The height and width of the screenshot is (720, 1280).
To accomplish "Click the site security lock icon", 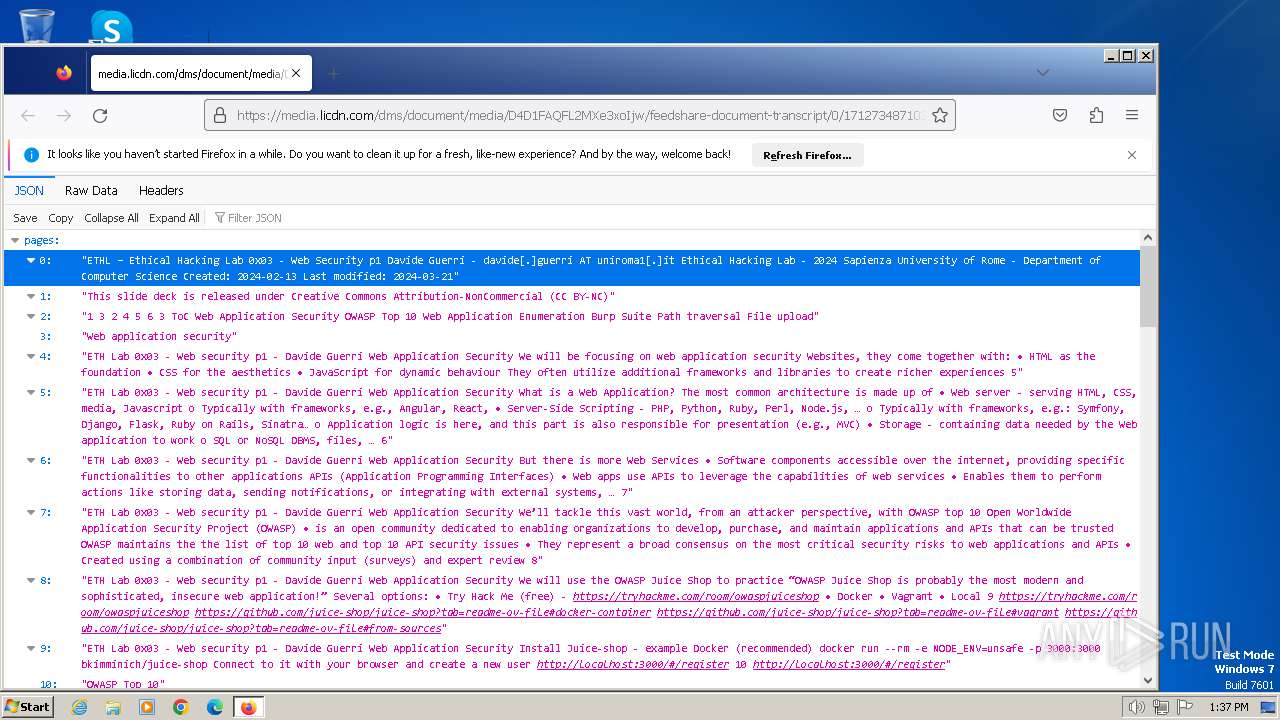I will (221, 116).
